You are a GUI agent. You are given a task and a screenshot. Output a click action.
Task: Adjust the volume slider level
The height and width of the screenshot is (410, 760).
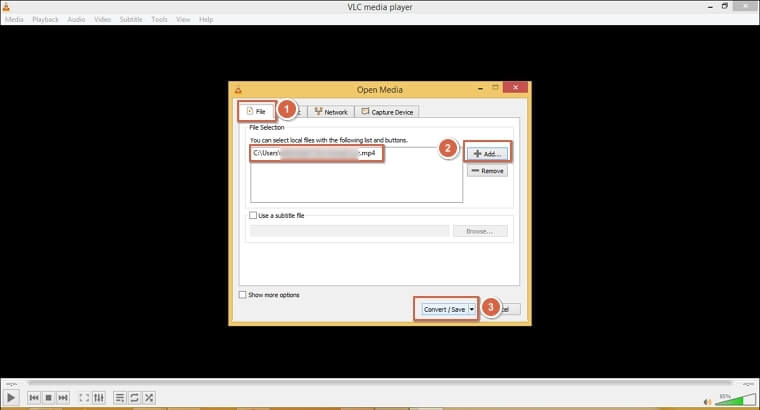click(735, 400)
